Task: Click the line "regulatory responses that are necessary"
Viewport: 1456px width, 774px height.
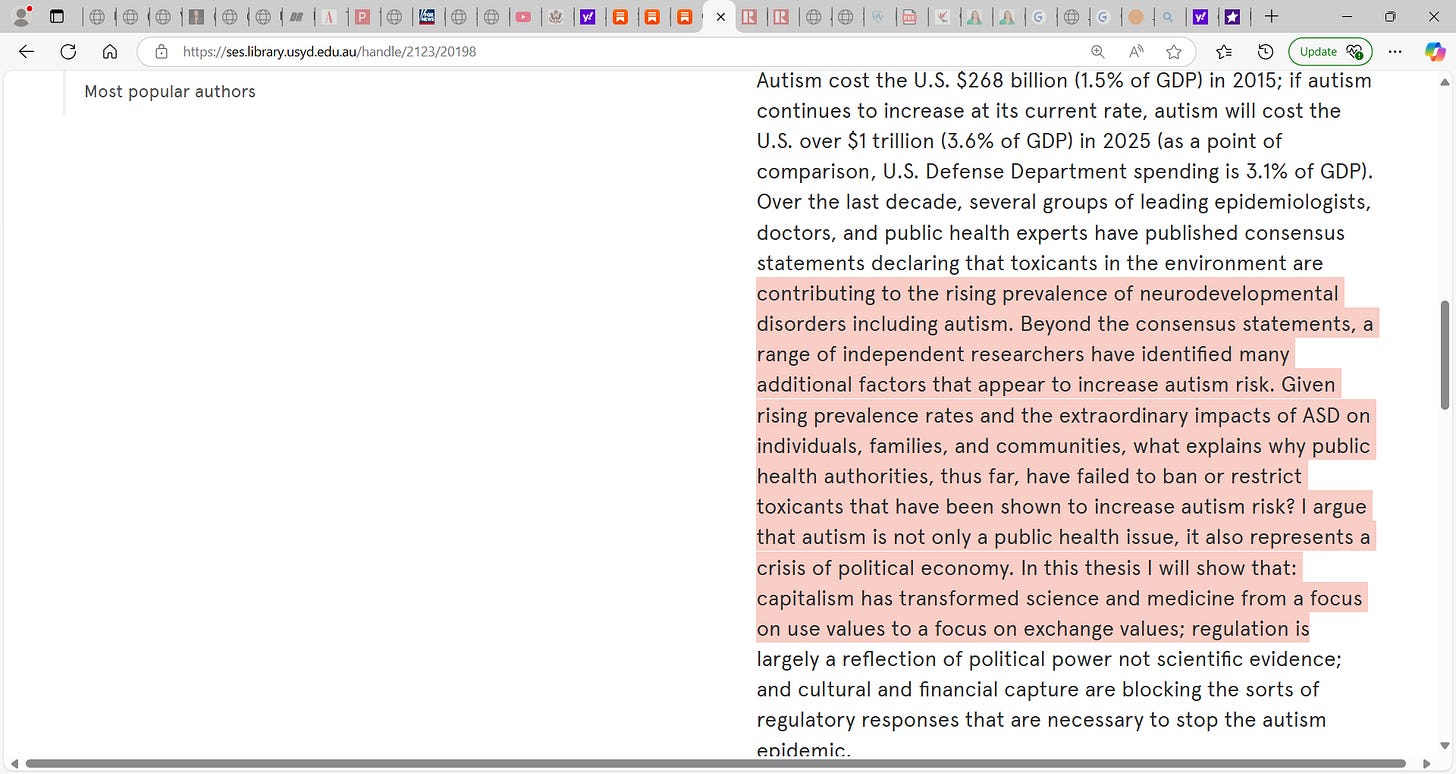Action: click(x=1042, y=721)
